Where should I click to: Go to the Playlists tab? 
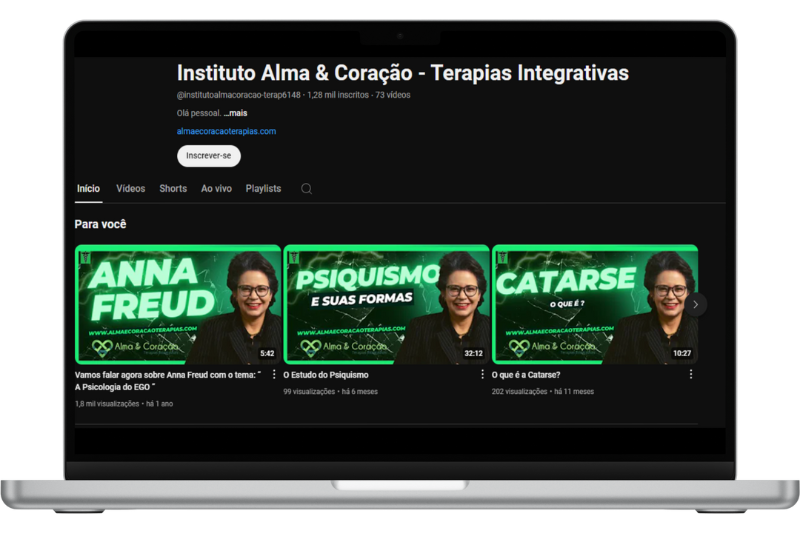pos(263,189)
